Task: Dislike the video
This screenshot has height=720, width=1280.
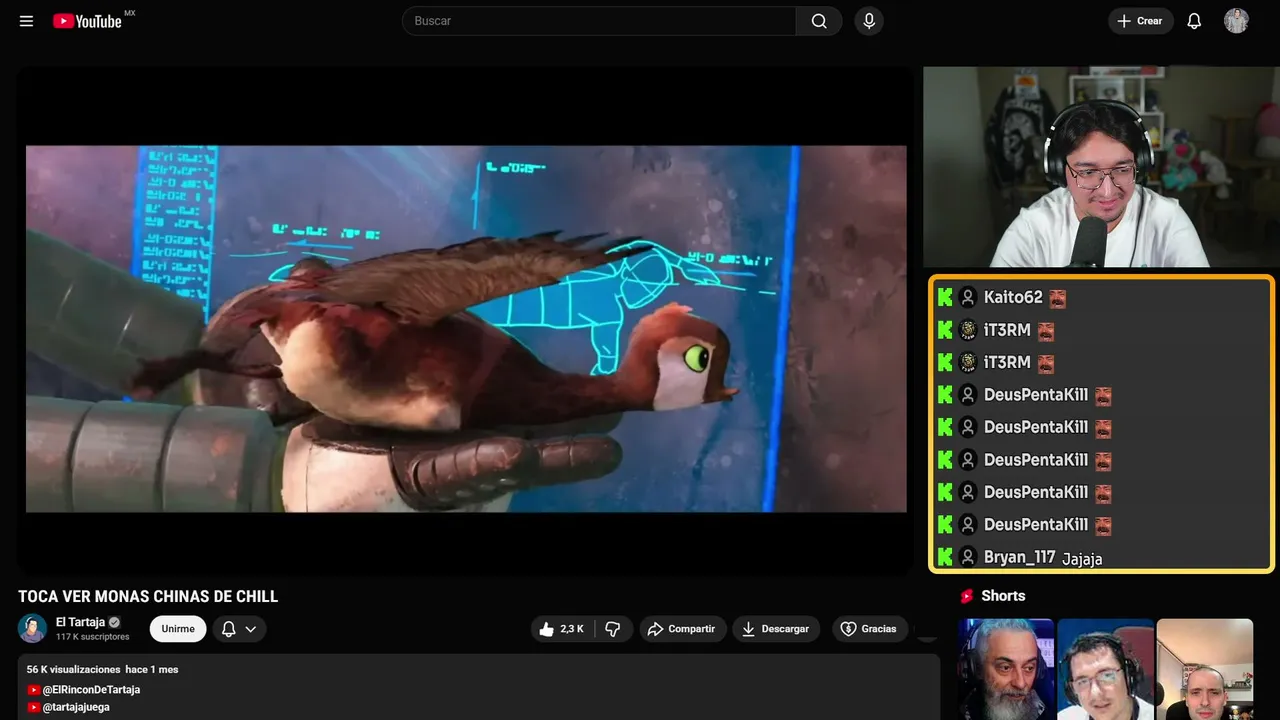Action: (x=613, y=629)
